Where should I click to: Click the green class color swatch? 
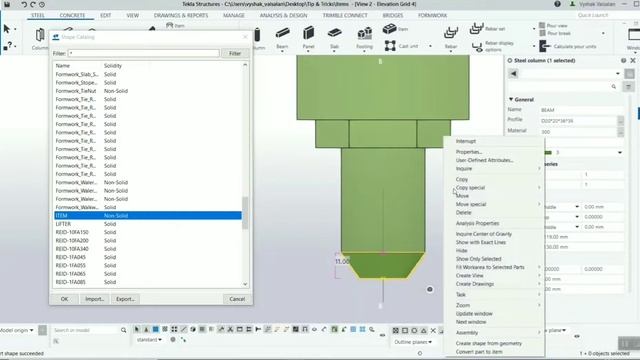[x=548, y=153]
